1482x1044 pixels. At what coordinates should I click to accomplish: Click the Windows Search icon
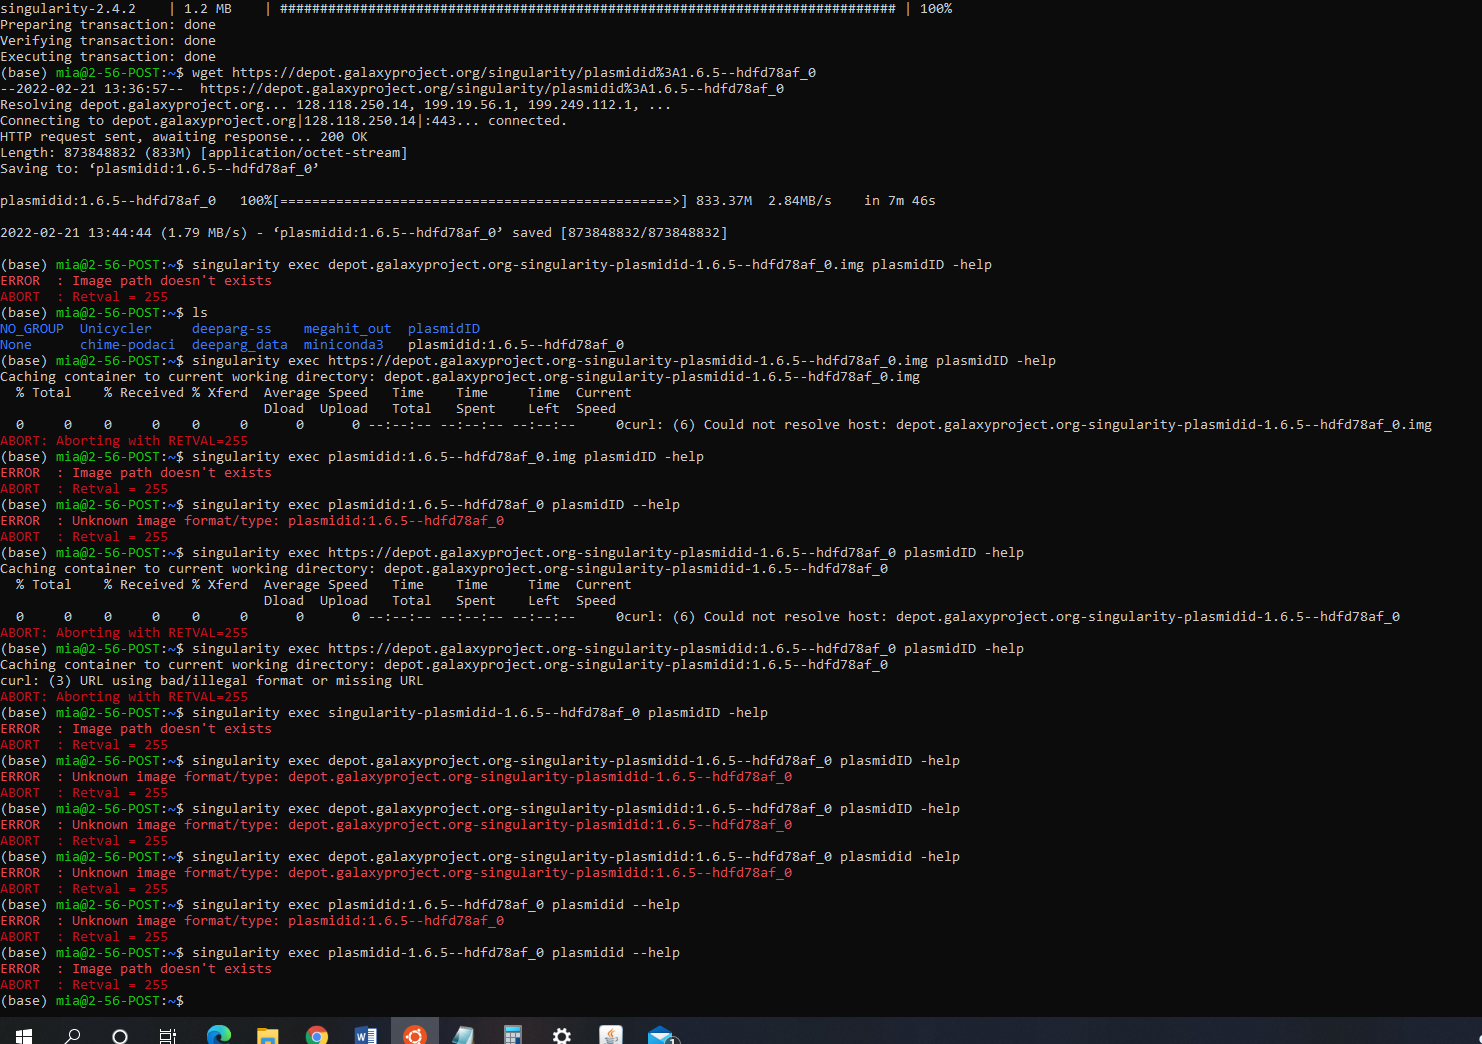[x=71, y=1035]
